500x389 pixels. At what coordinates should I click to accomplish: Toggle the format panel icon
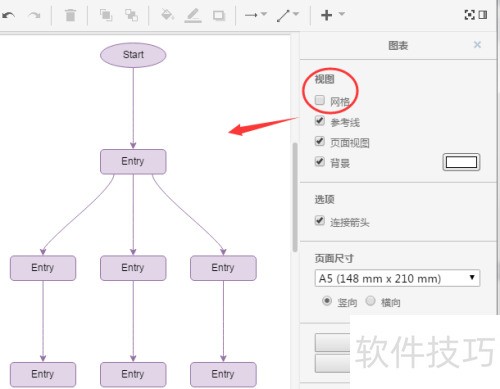pos(483,15)
